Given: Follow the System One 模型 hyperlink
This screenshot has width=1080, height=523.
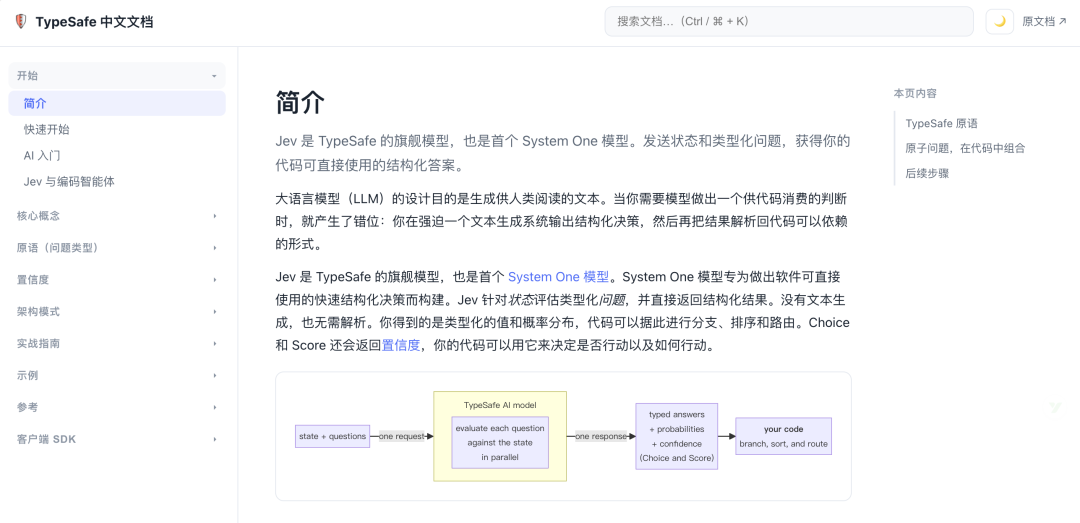Looking at the screenshot, I should coord(559,277).
